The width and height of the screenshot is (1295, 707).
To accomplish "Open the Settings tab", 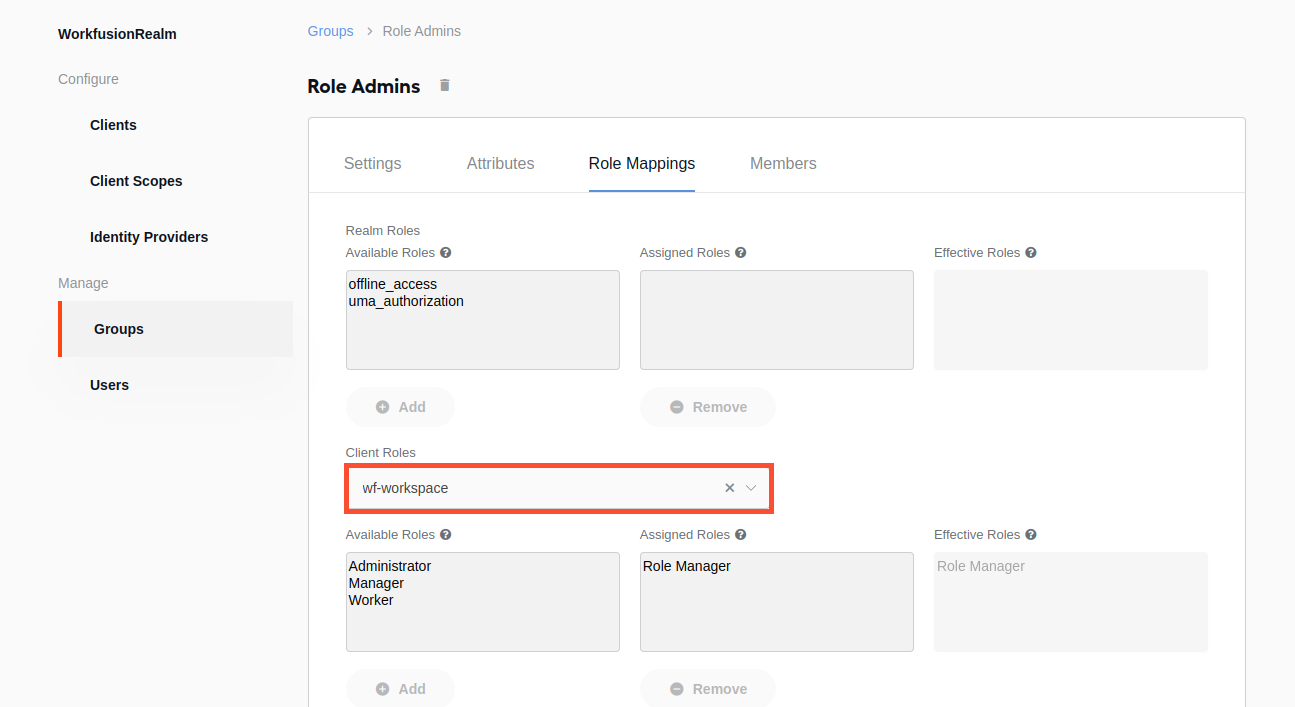I will click(x=373, y=164).
